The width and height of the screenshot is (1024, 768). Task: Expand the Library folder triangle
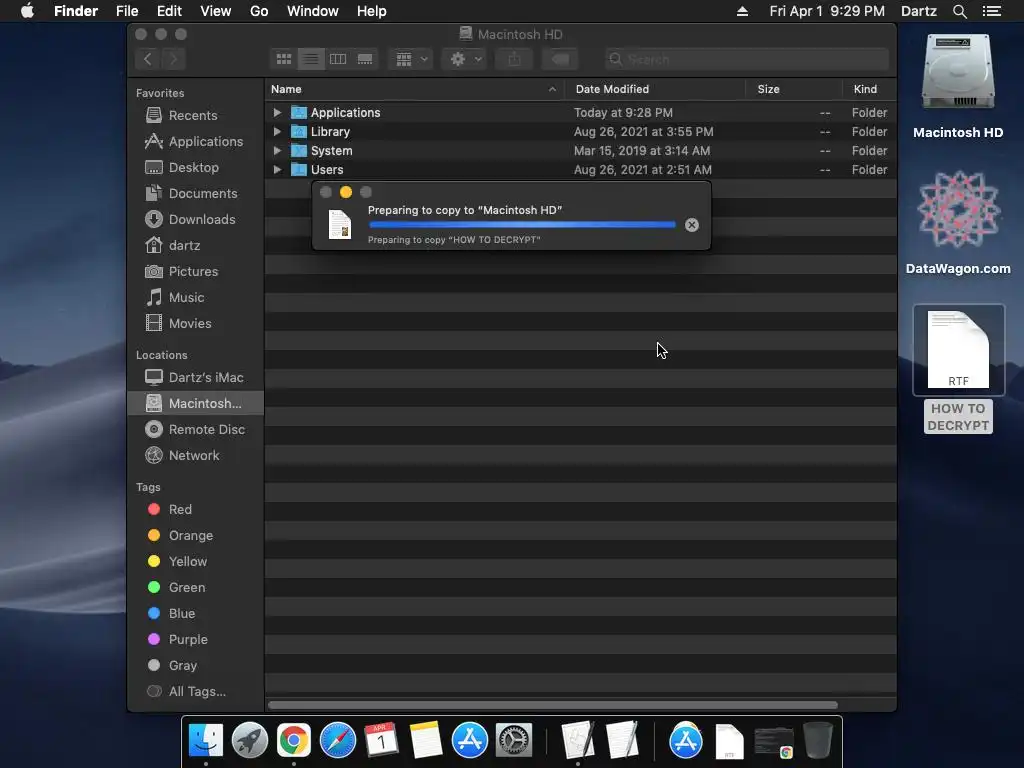pos(278,131)
